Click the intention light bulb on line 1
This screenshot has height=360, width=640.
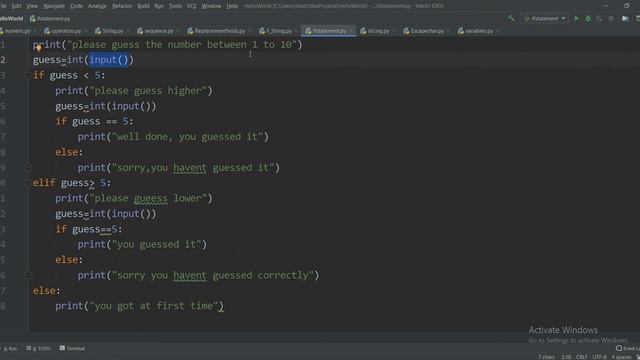click(x=38, y=49)
